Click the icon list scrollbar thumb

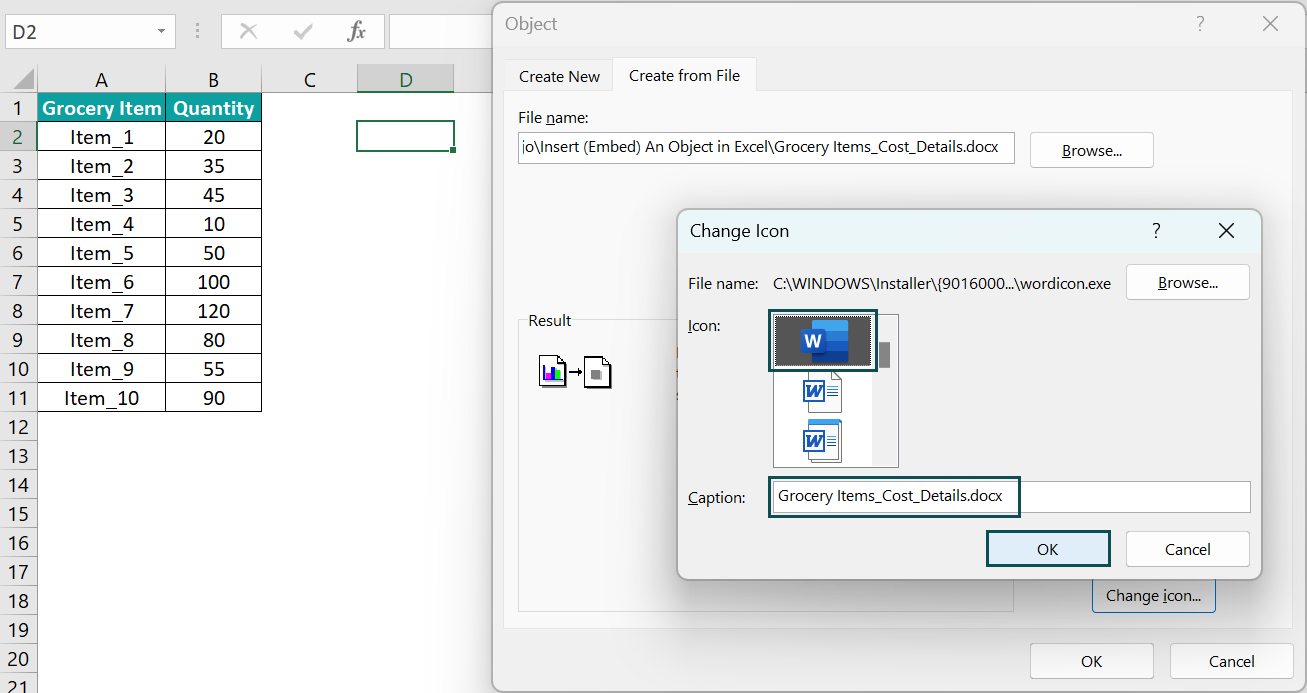click(884, 355)
